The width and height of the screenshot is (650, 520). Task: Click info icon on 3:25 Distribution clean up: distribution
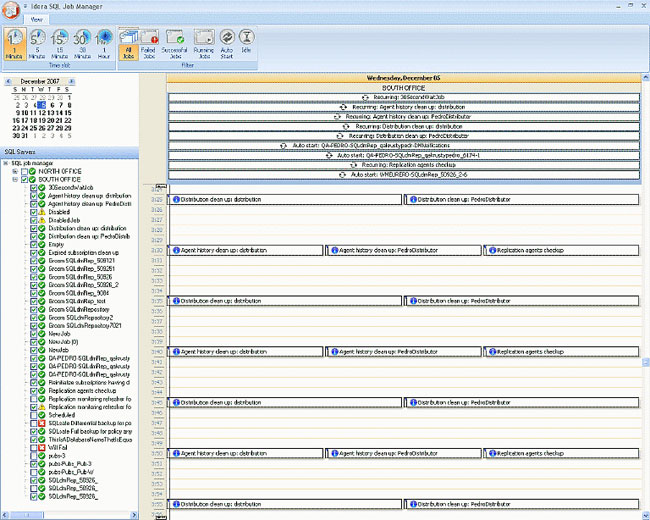click(176, 199)
